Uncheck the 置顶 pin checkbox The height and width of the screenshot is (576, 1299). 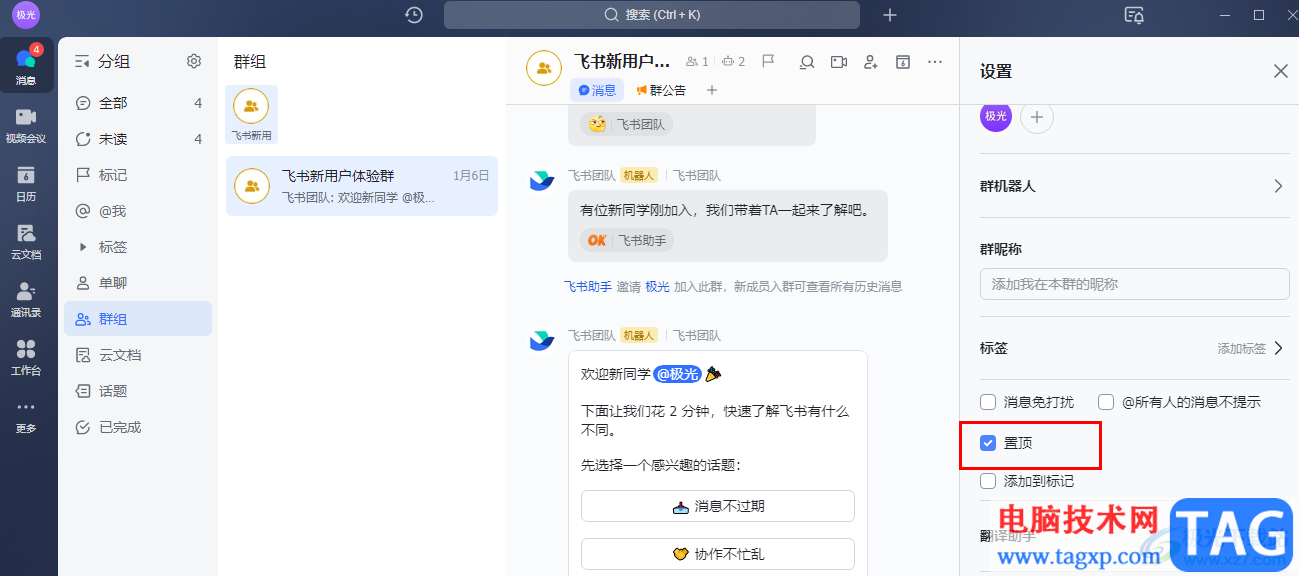[x=988, y=442]
